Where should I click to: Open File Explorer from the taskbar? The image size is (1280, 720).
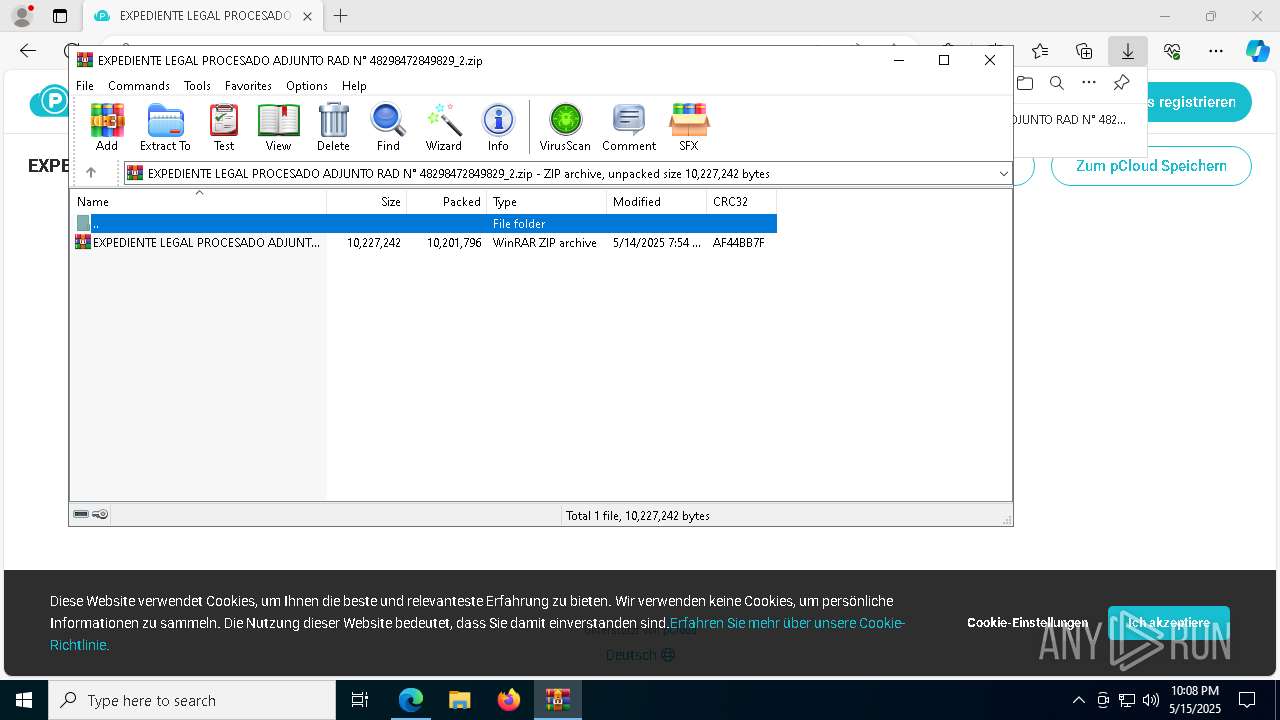460,700
